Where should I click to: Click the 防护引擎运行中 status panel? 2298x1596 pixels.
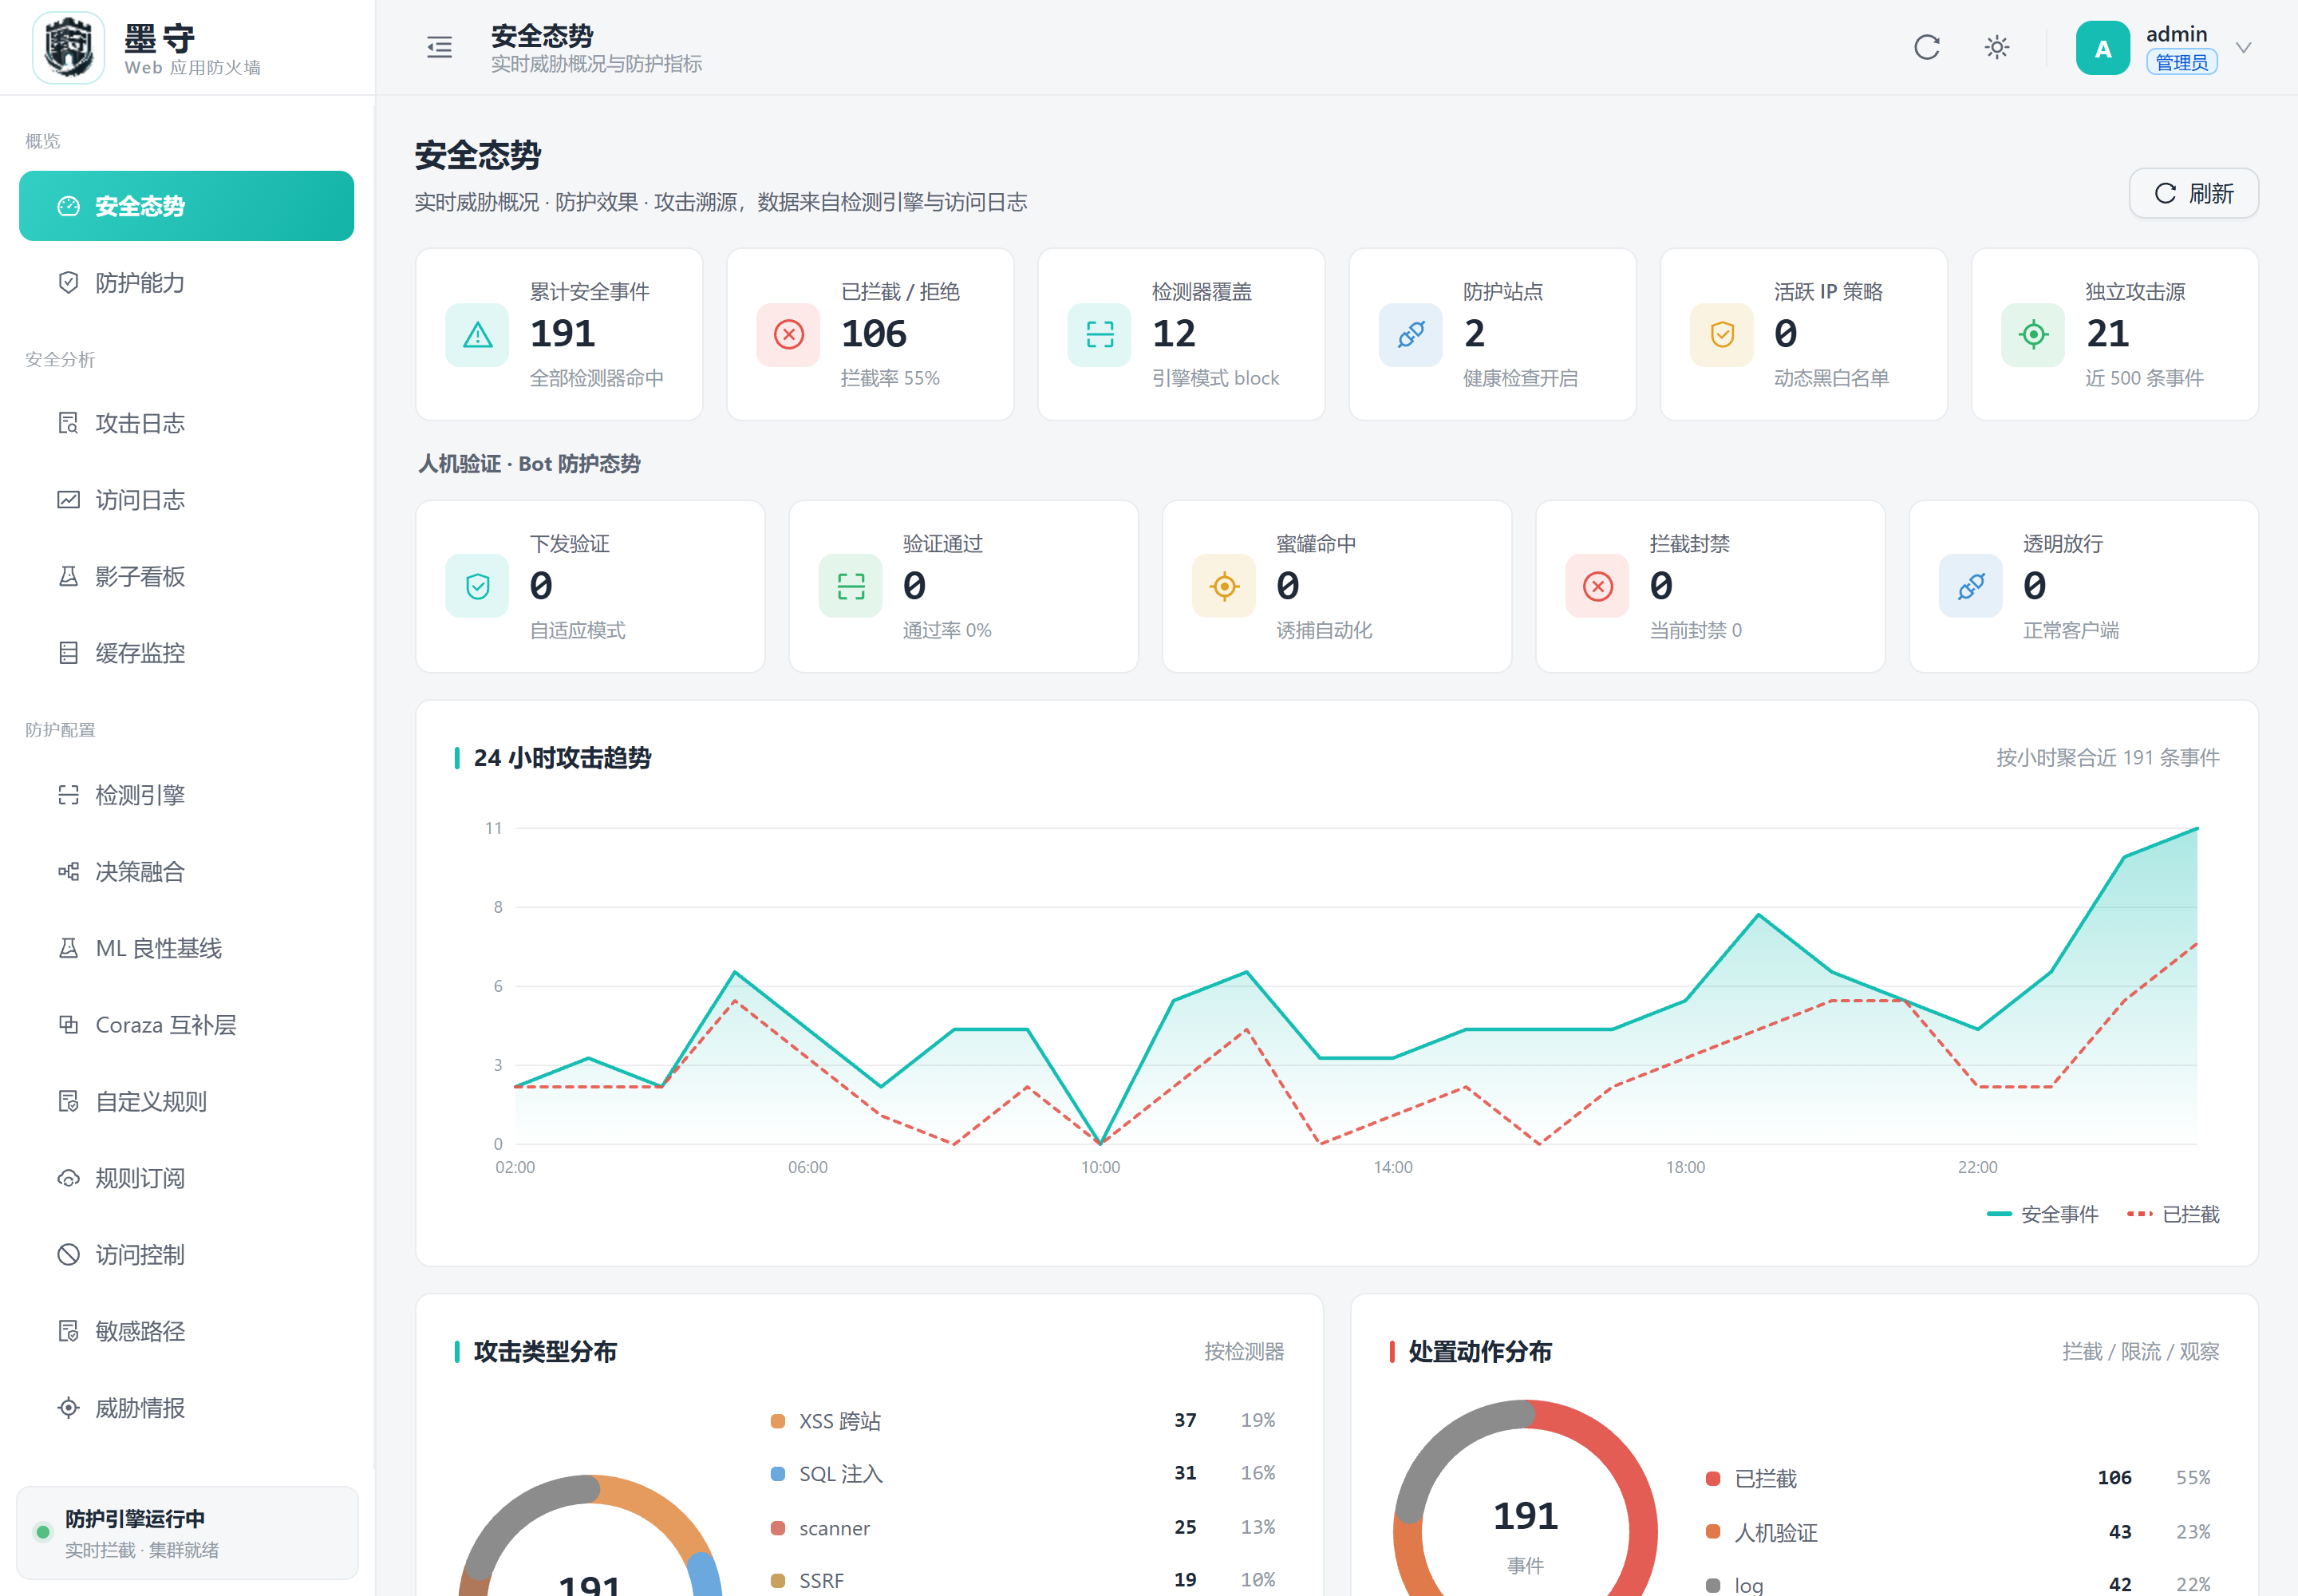[187, 1532]
